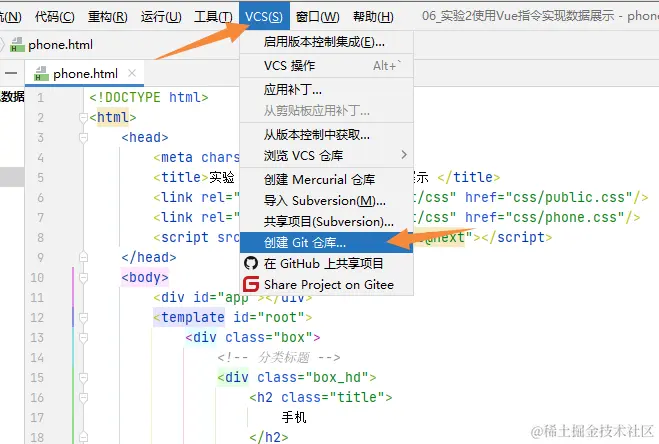Open the VCS(S) menu
Screen dimensions: 659x444
pos(264,16)
